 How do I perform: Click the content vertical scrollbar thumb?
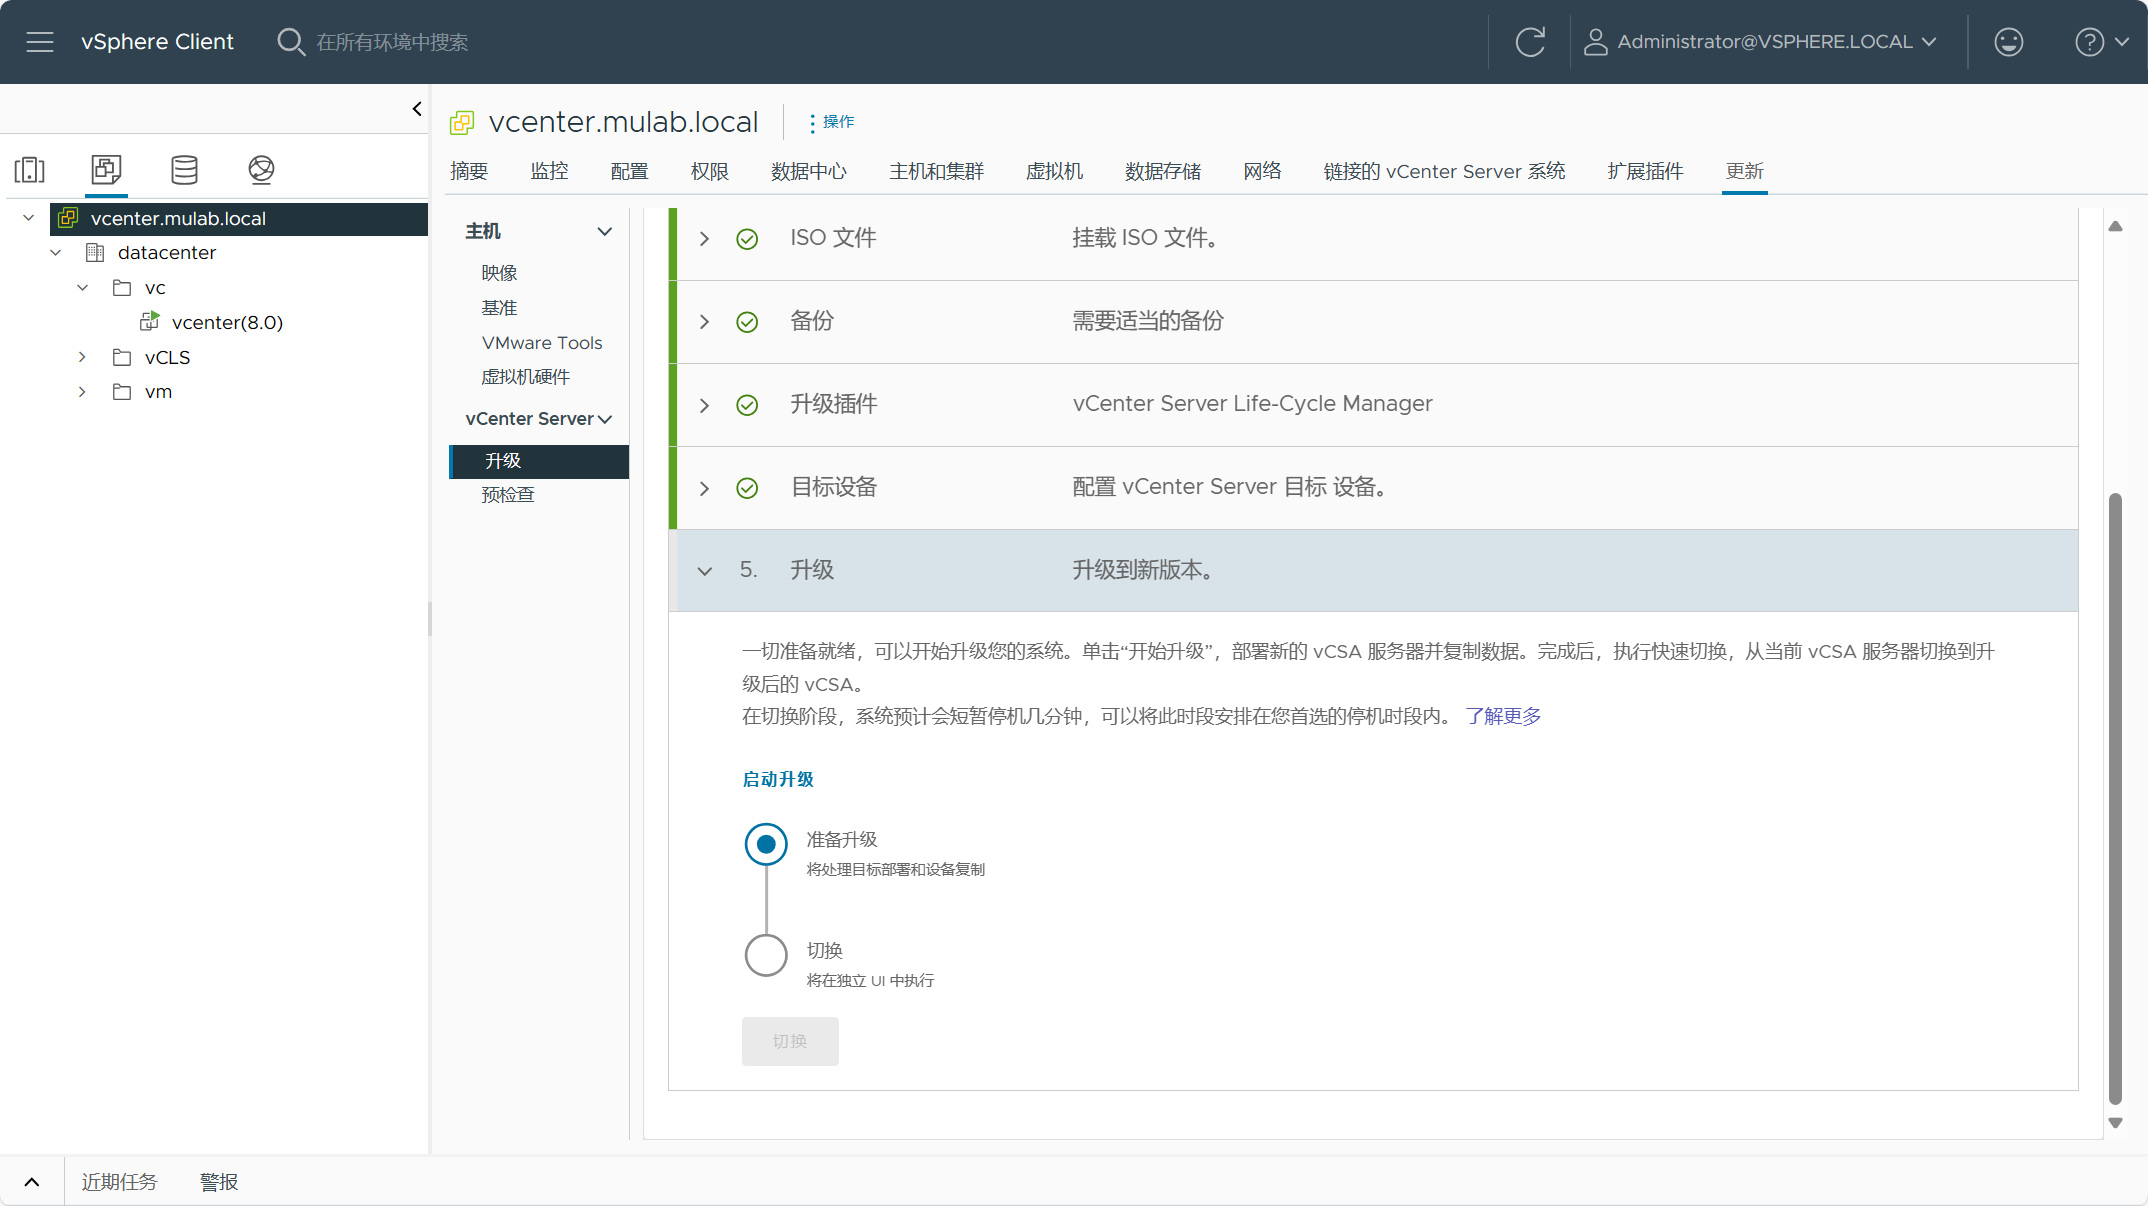coord(2115,798)
